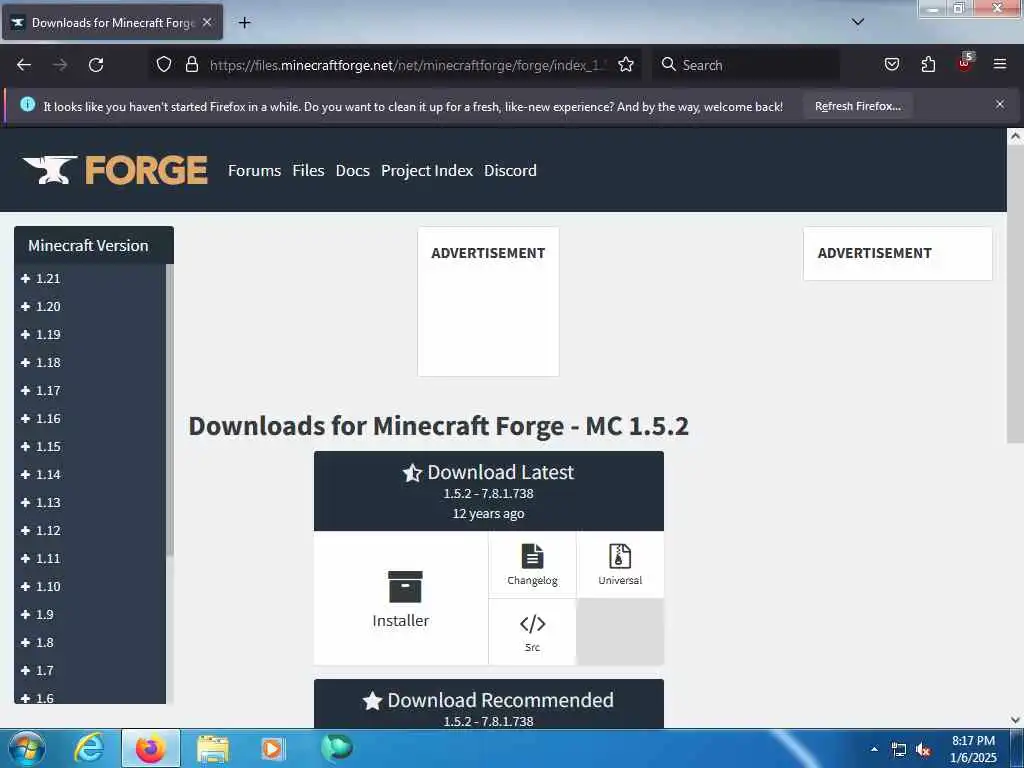Click the page vertical scrollbar thumb
The image size is (1024, 768).
(x=1015, y=294)
